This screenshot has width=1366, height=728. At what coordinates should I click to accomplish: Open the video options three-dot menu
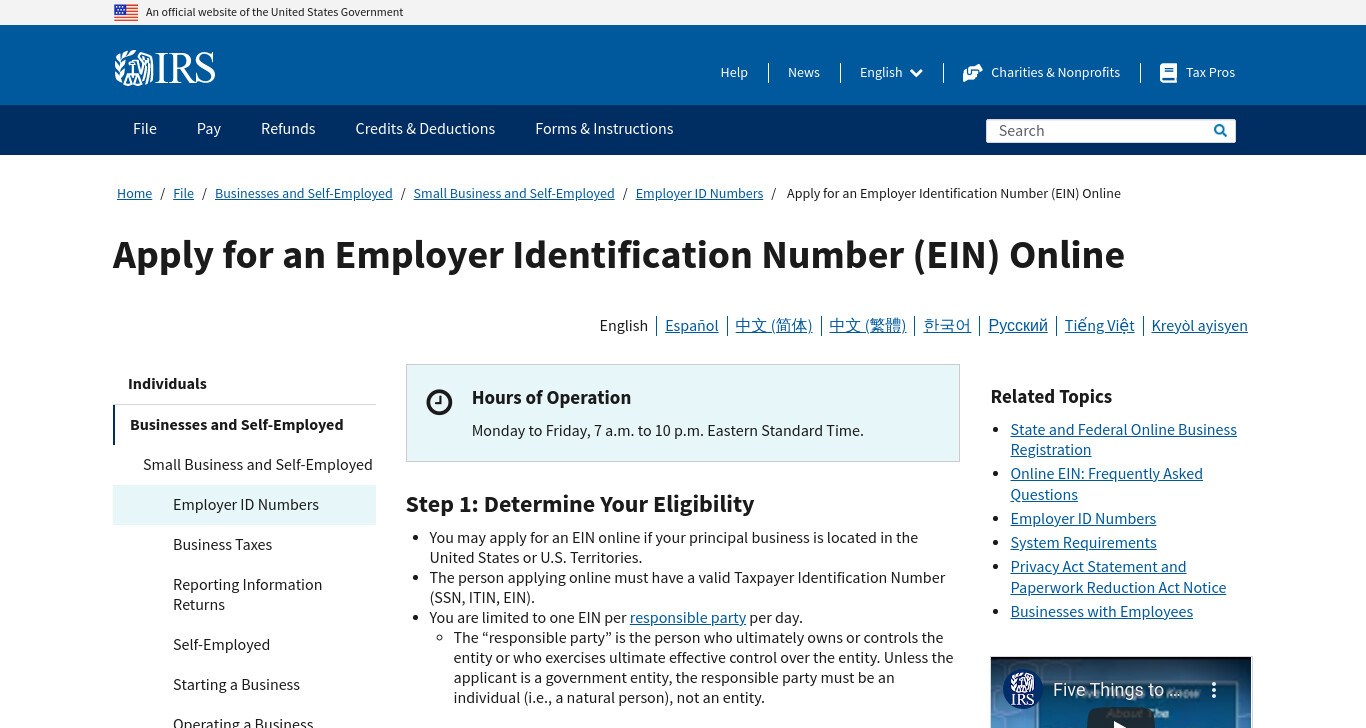[x=1214, y=690]
